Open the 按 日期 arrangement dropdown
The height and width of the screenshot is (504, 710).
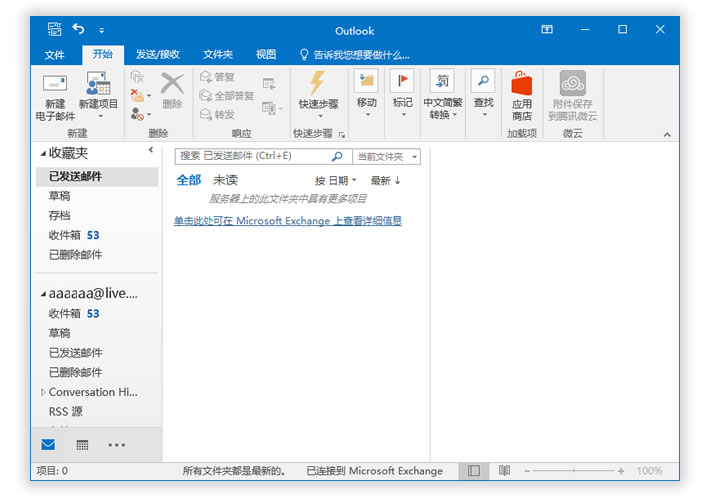click(x=336, y=181)
